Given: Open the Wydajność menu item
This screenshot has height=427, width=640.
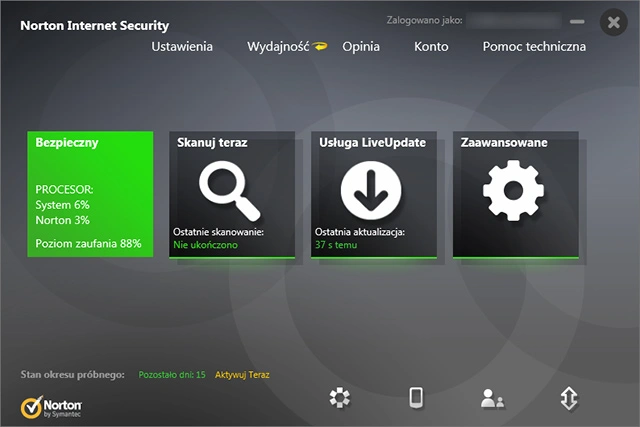Looking at the screenshot, I should (278, 47).
